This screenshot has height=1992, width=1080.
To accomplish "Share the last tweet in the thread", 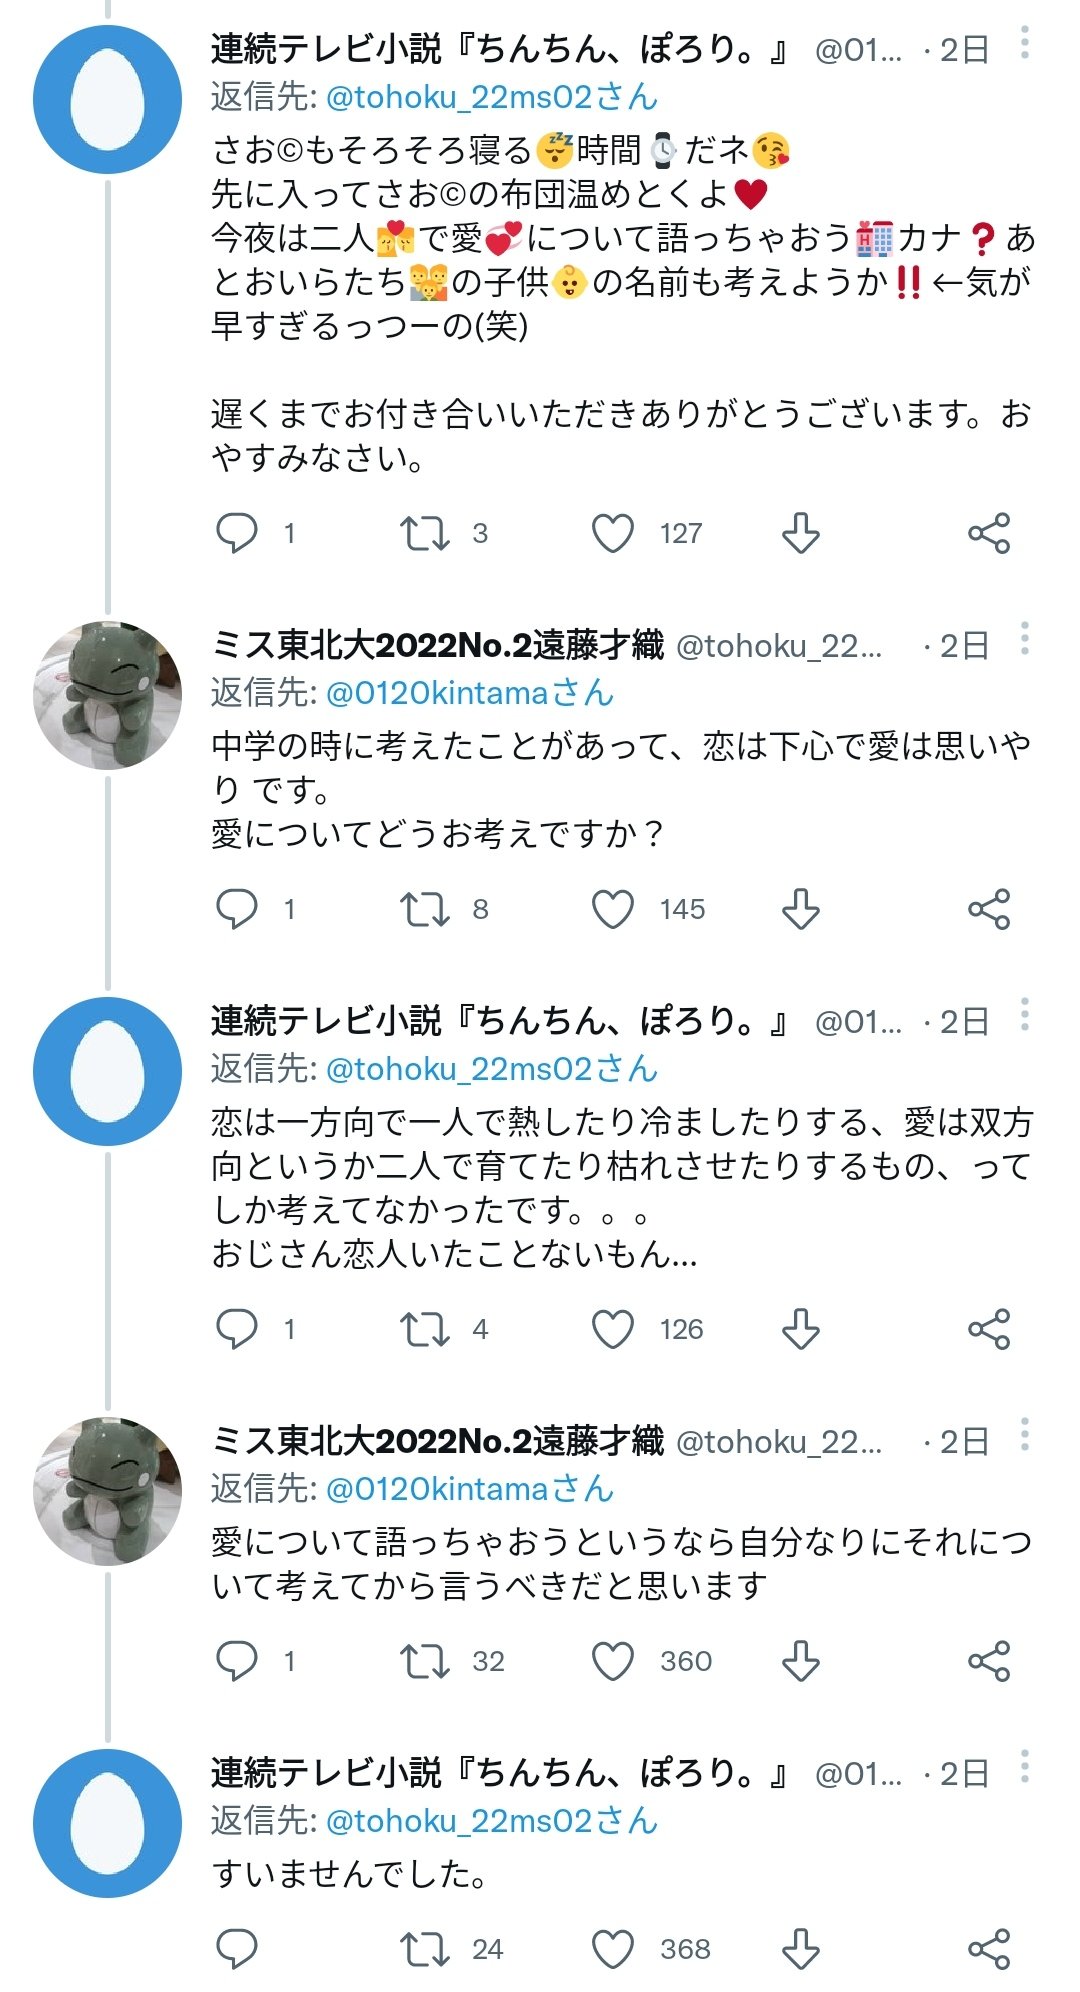I will tap(989, 1949).
